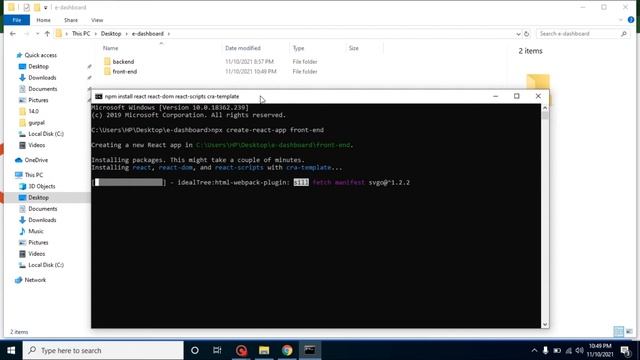Viewport: 640px width, 360px height.
Task: Click the microphone tray icon
Action: [545, 350]
